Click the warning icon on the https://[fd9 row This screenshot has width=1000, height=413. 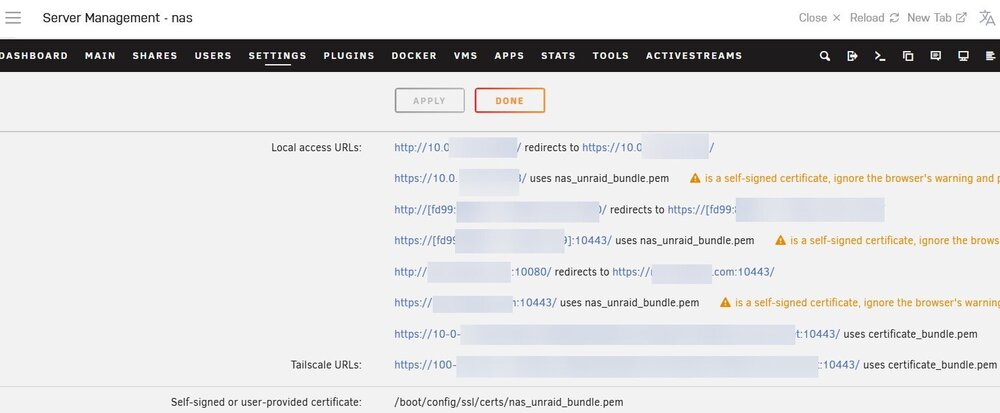tap(781, 240)
